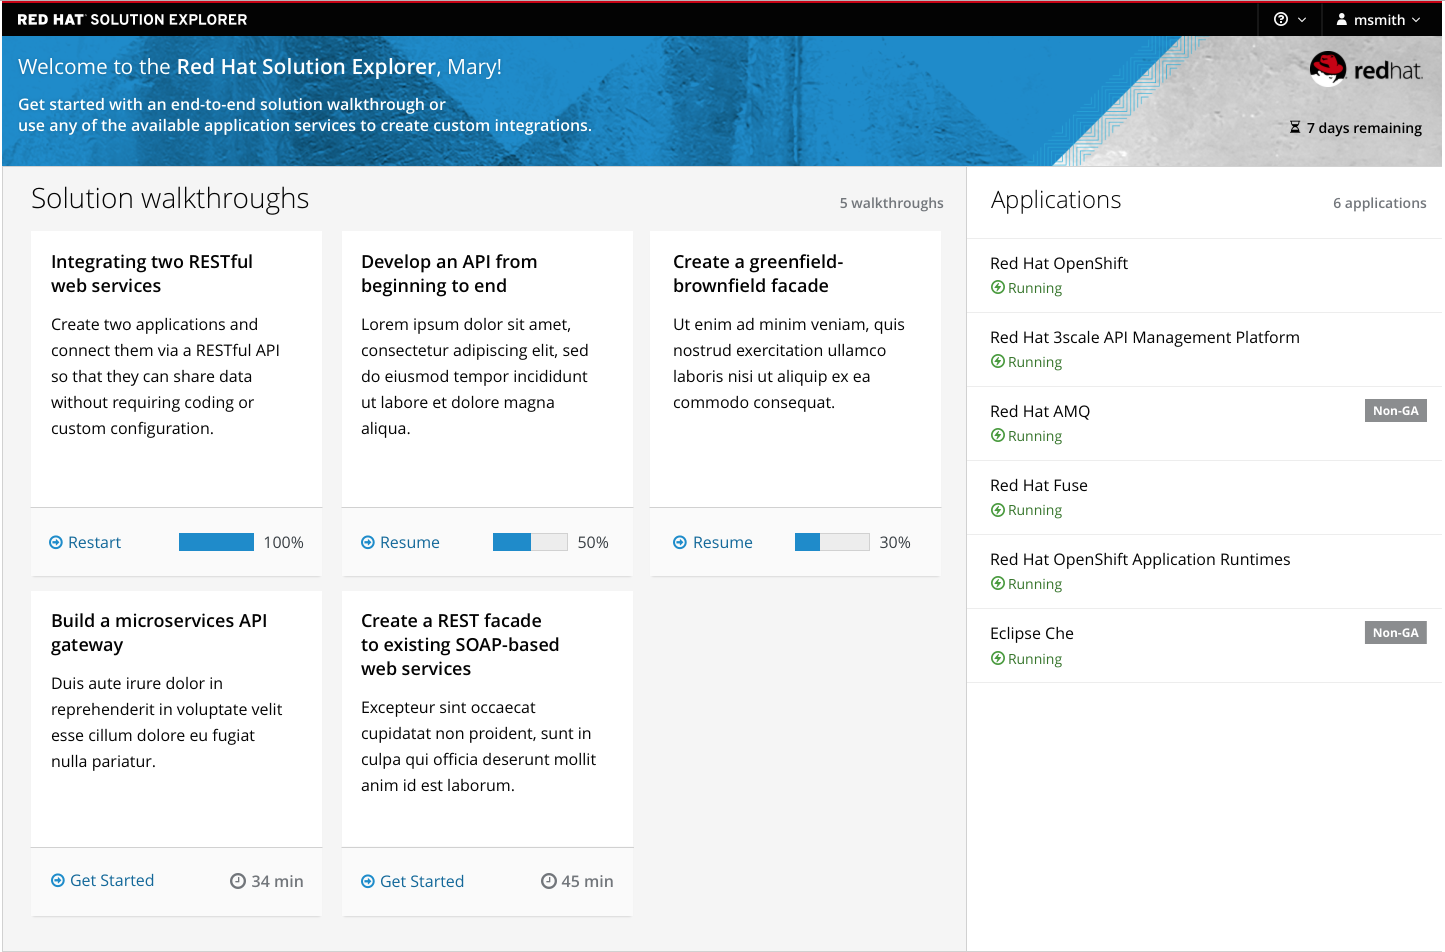1445x952 pixels.
Task: Click the 6 applications count text
Action: [1379, 203]
